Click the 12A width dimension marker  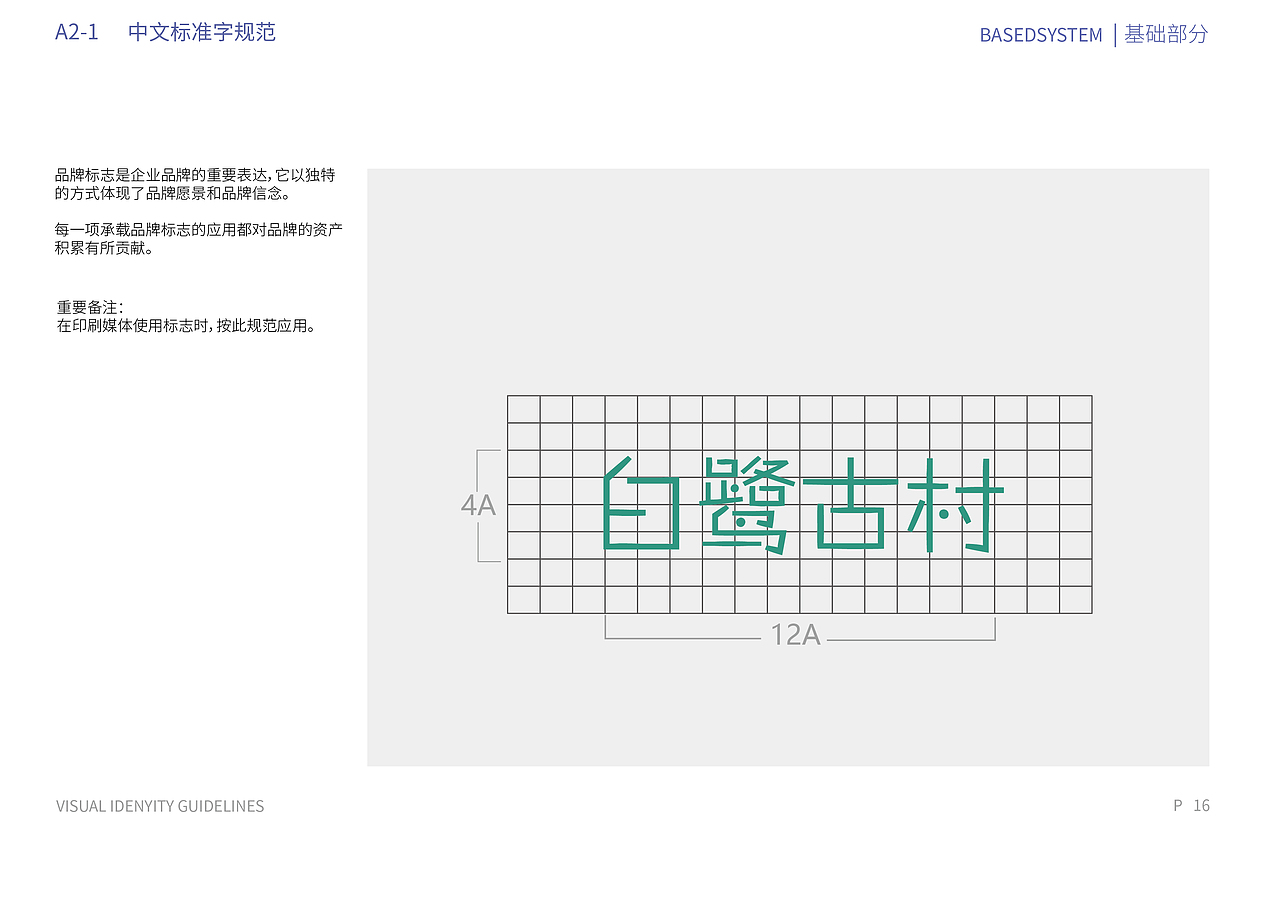pyautogui.click(x=795, y=633)
